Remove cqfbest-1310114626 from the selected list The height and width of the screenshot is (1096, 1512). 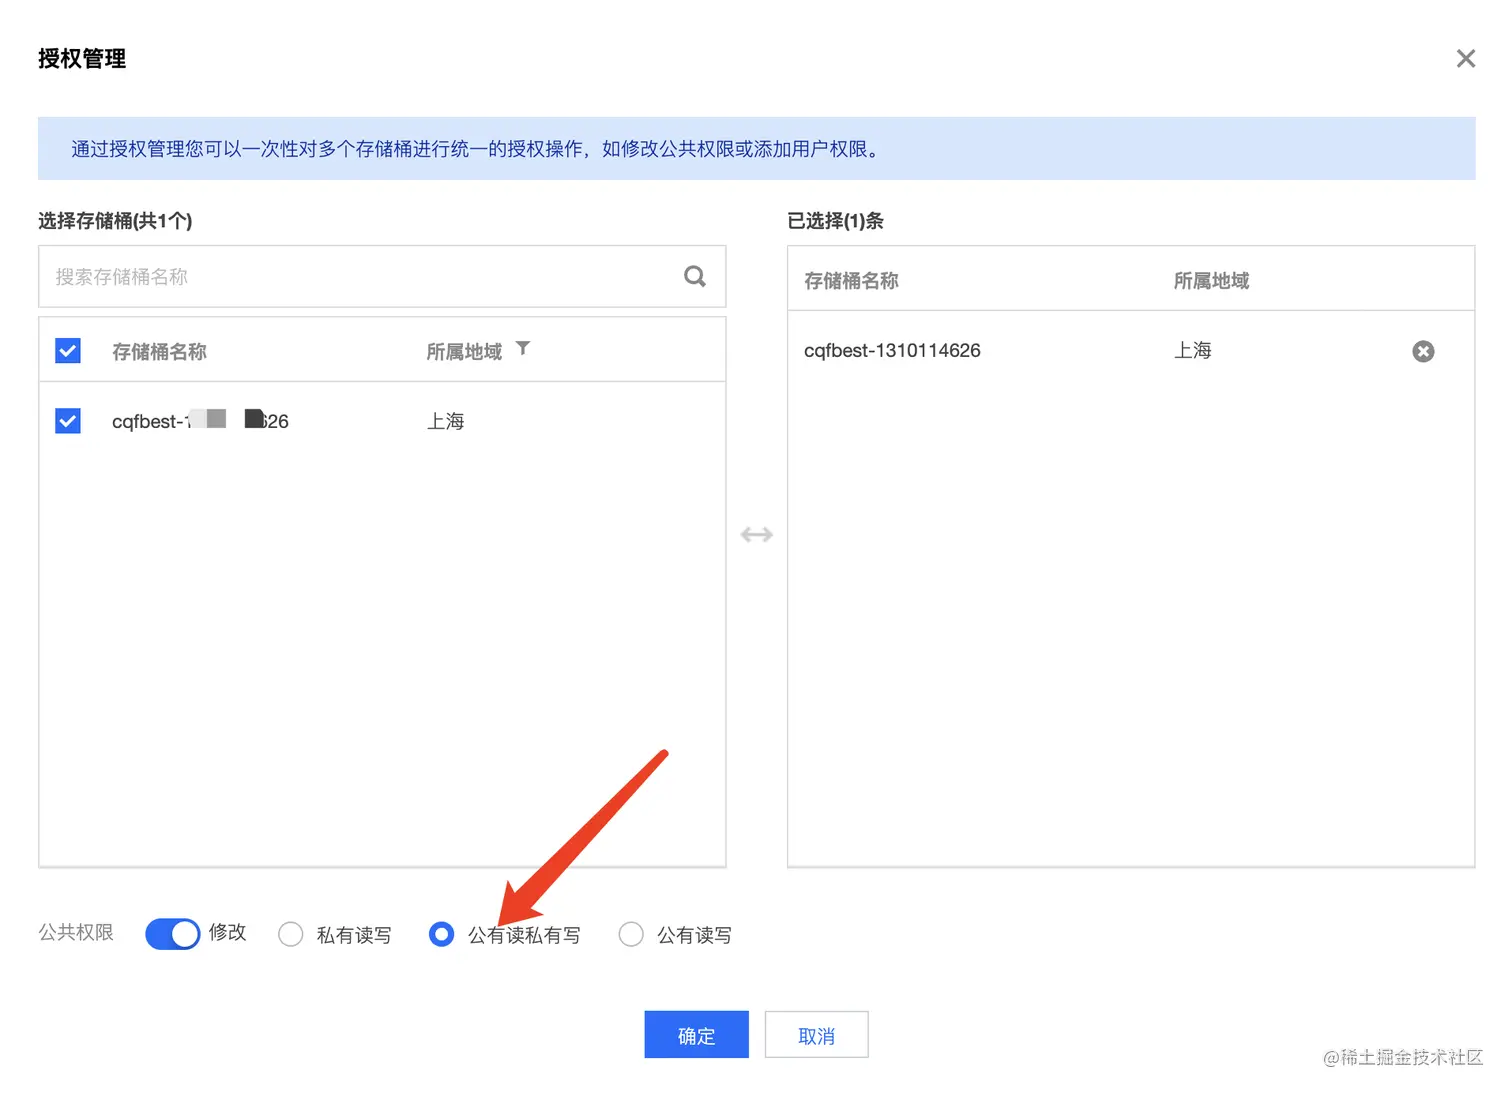pyautogui.click(x=1423, y=351)
